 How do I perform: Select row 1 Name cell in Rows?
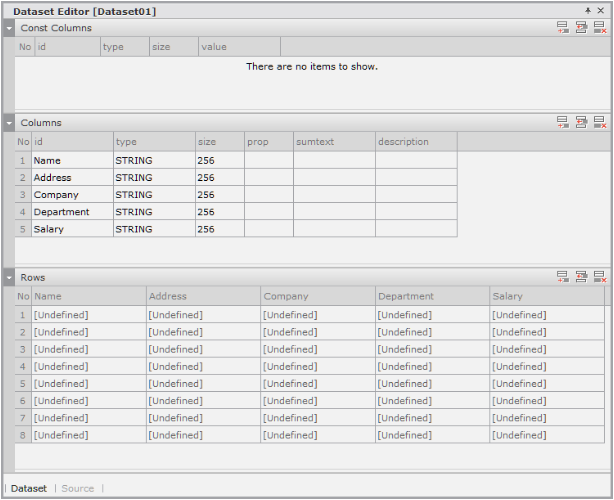[89, 315]
